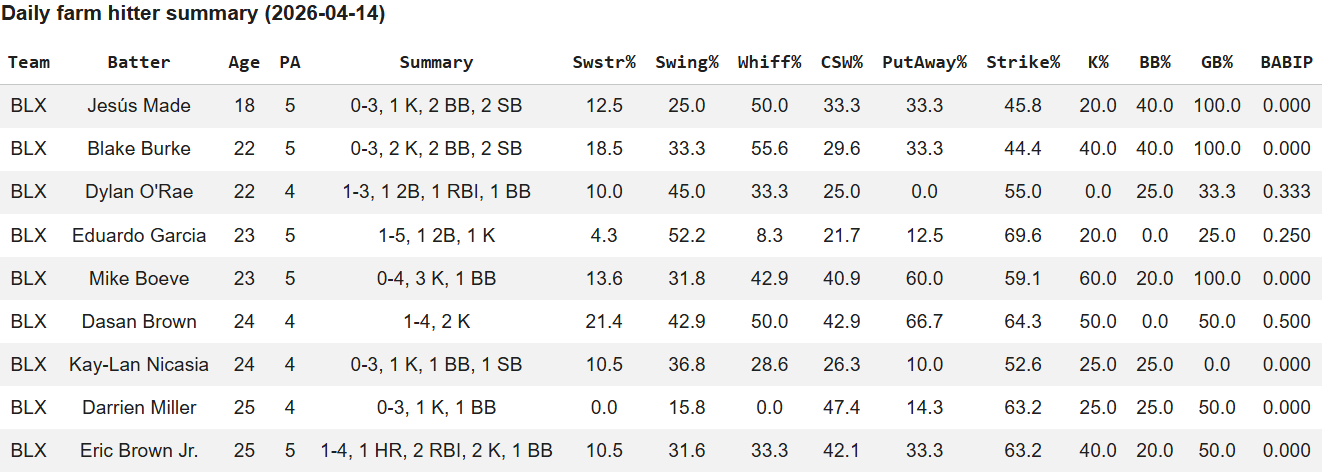
Task: Click the Swstr% column header
Action: [x=604, y=62]
